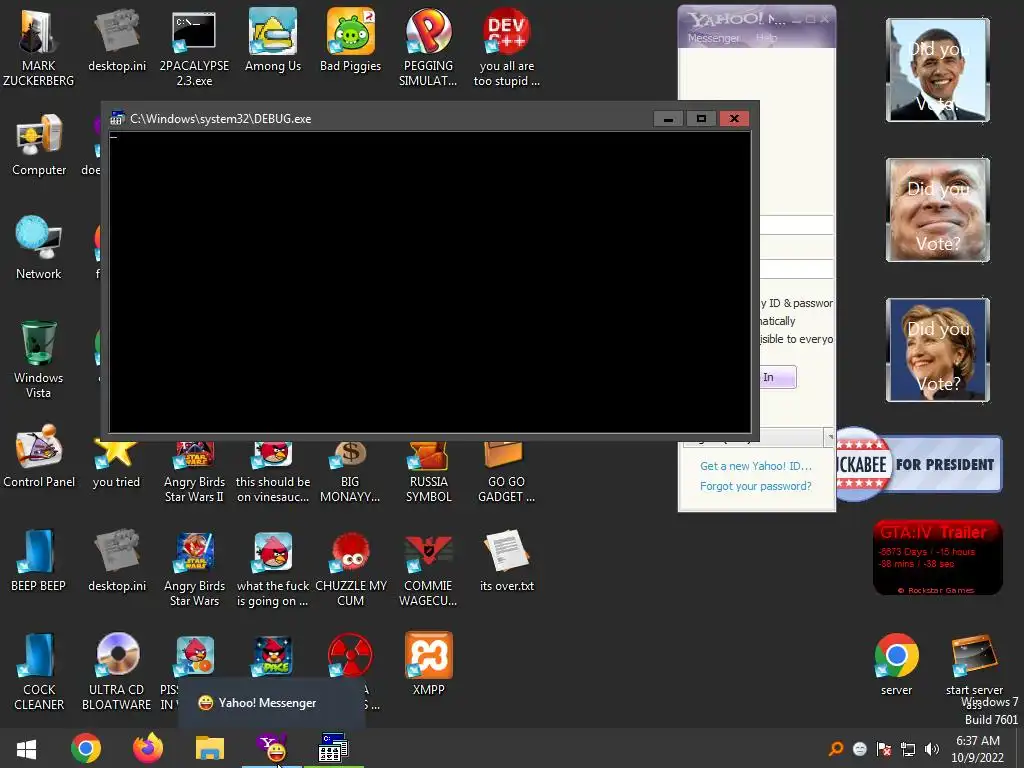This screenshot has height=768, width=1024.
Task: Select 'this should be on vinesauc...' icon
Action: 273,472
